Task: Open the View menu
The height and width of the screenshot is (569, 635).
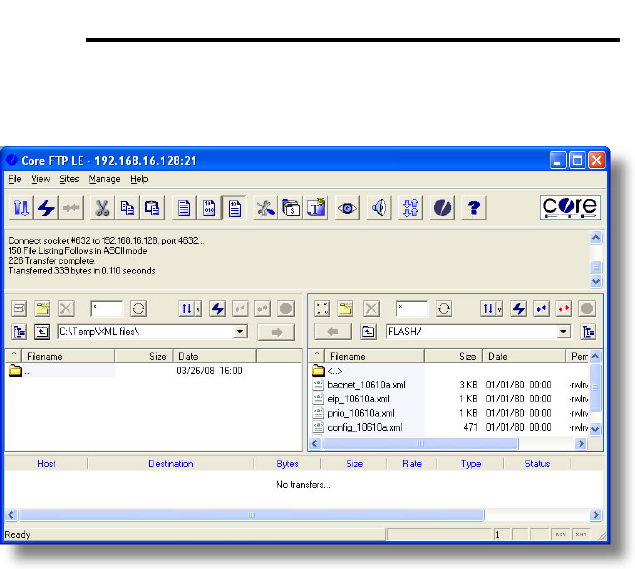Action: [40, 179]
